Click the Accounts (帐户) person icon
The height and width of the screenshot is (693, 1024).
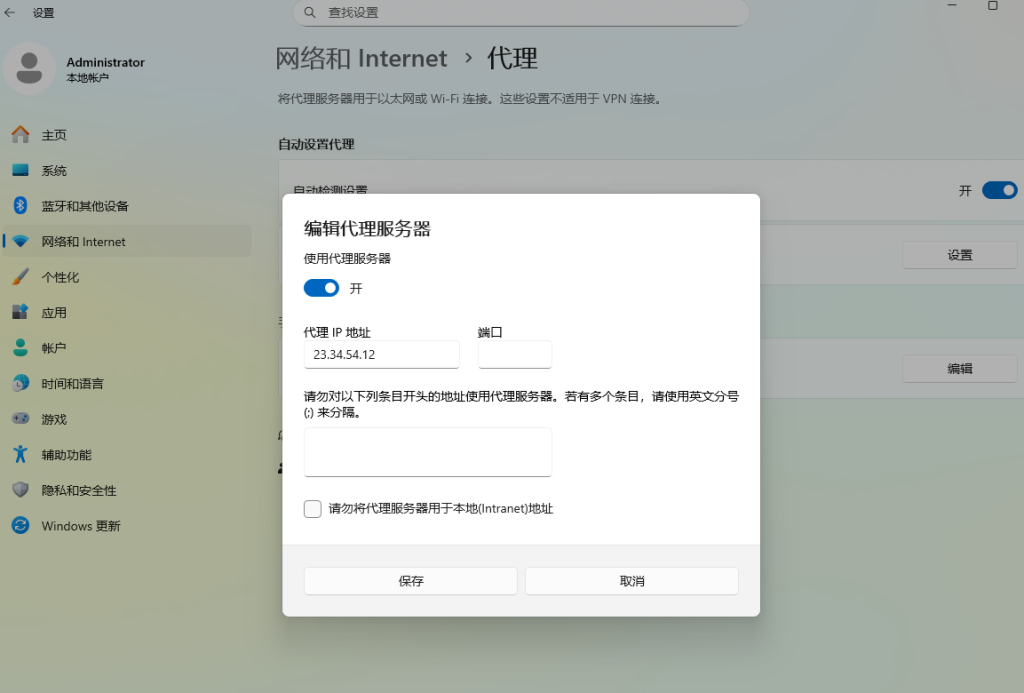pos(20,348)
